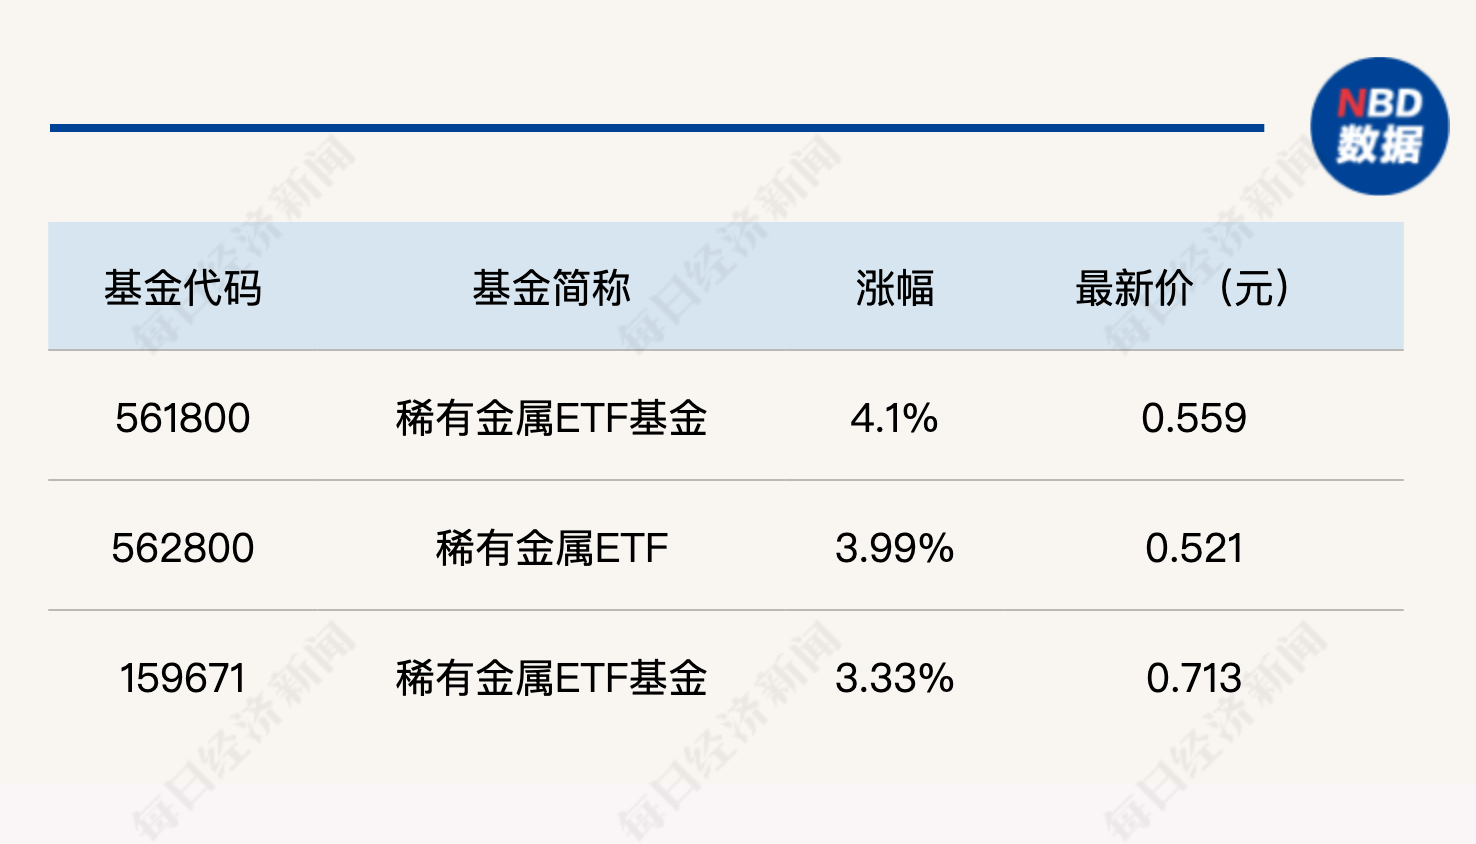Click the 稀有金属ETF name in the second row
This screenshot has width=1476, height=844.
coord(552,548)
